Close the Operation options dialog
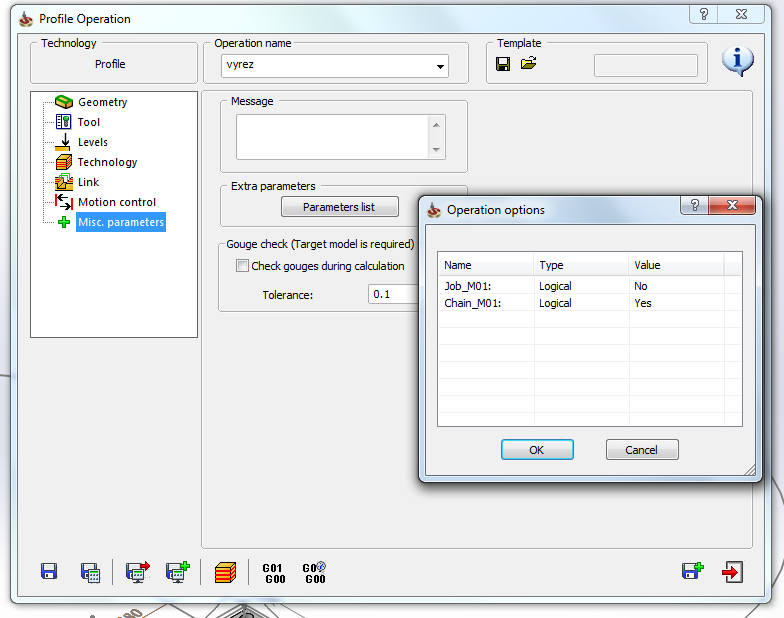 pos(732,205)
